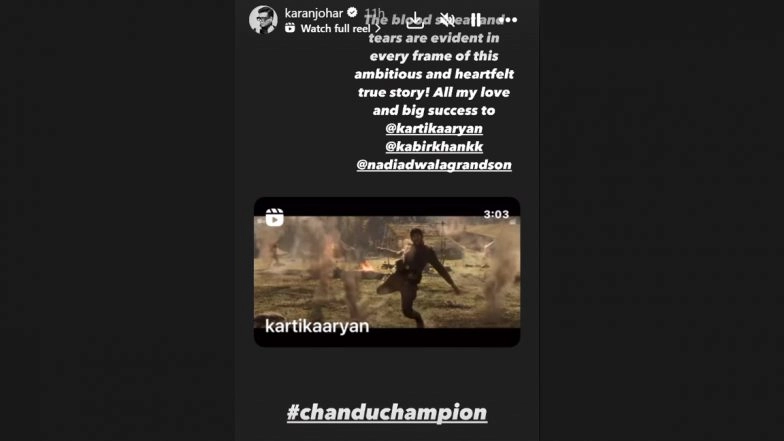
Task: Click the reel icon on the thumbnail
Action: point(274,218)
